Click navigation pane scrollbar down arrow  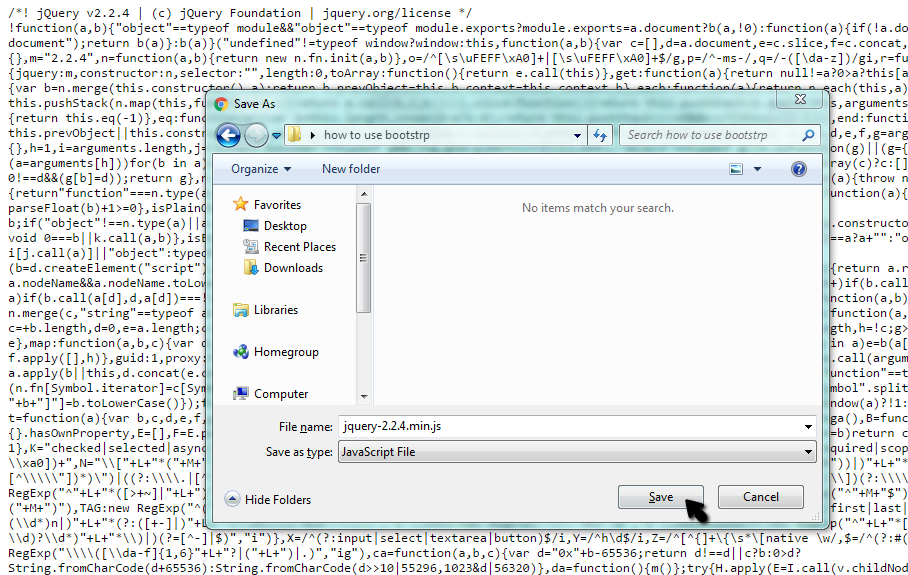[x=364, y=397]
